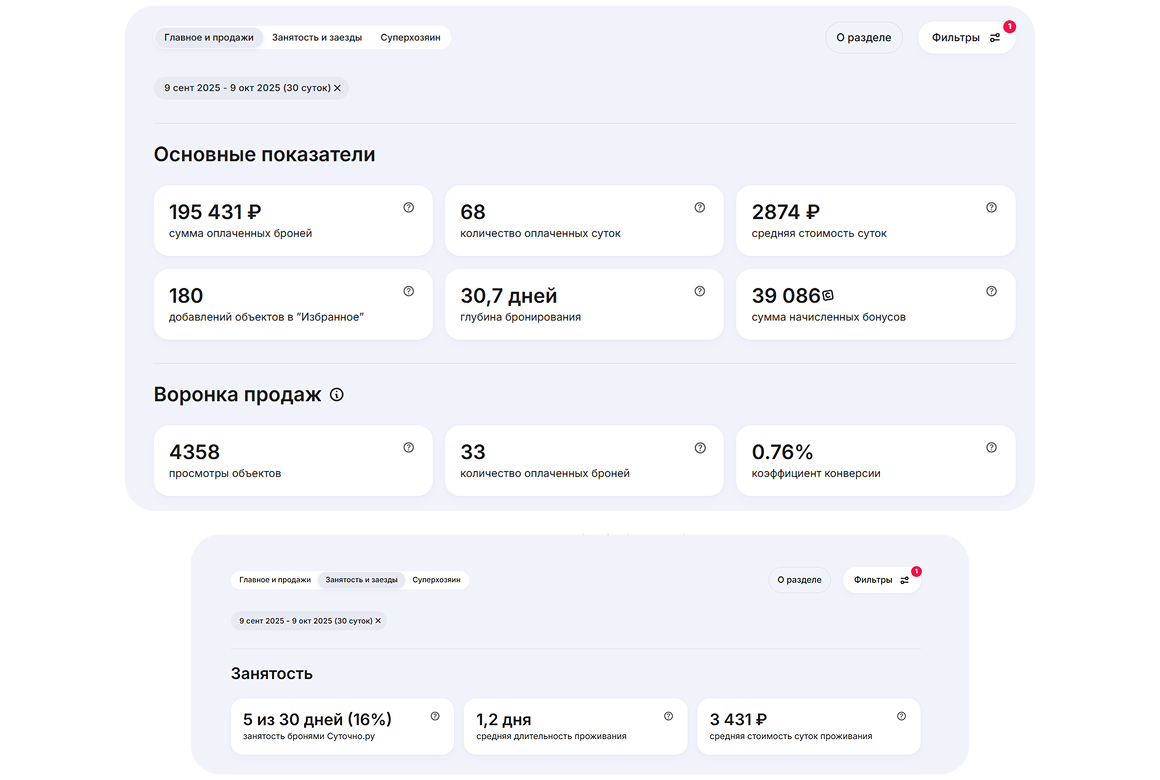Image resolution: width=1160 pixels, height=780 pixels.
Task: Remove date range filter chip in top panel
Action: [338, 88]
